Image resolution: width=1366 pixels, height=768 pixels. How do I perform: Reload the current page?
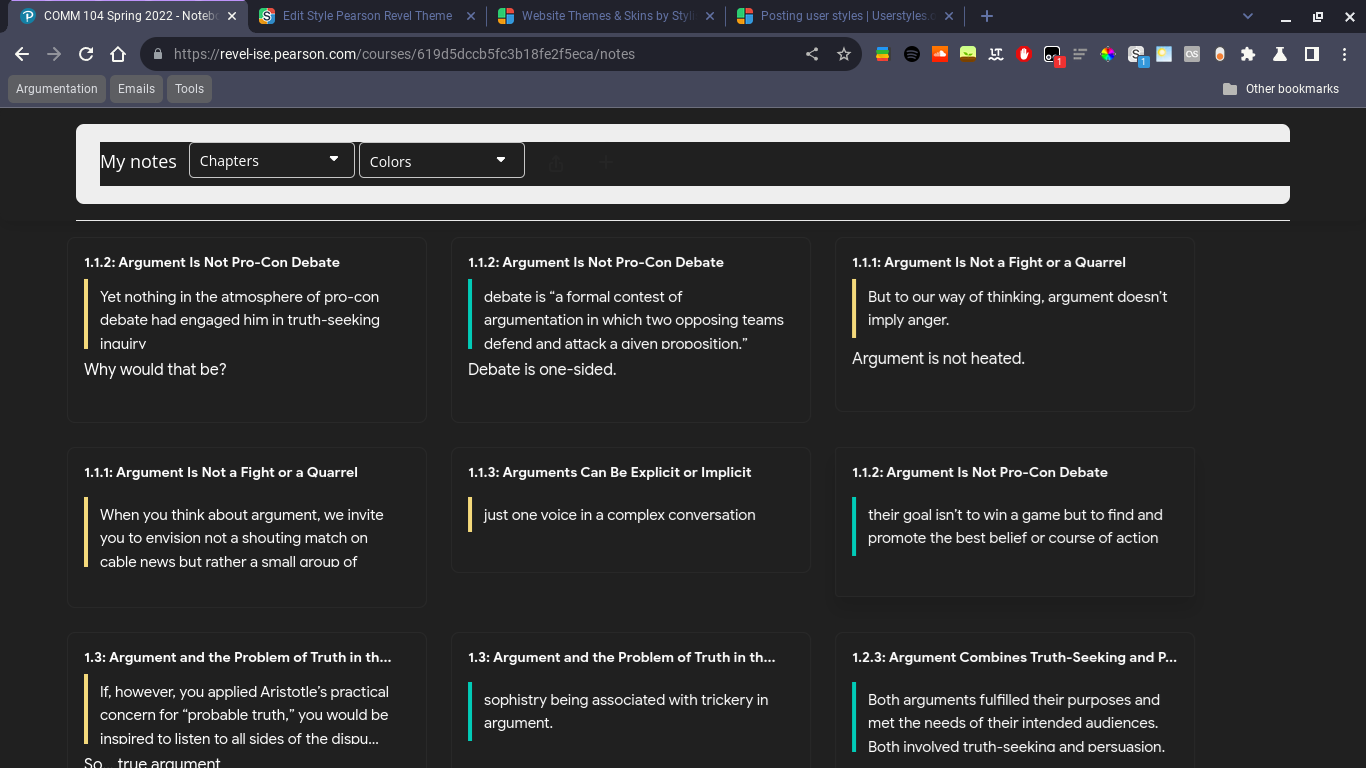[86, 54]
